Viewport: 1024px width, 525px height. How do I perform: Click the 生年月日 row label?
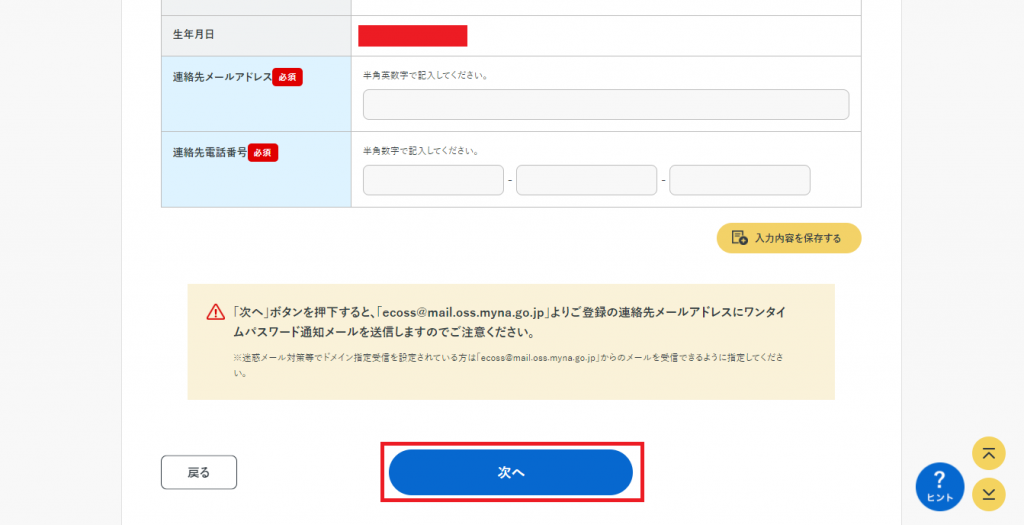point(193,35)
